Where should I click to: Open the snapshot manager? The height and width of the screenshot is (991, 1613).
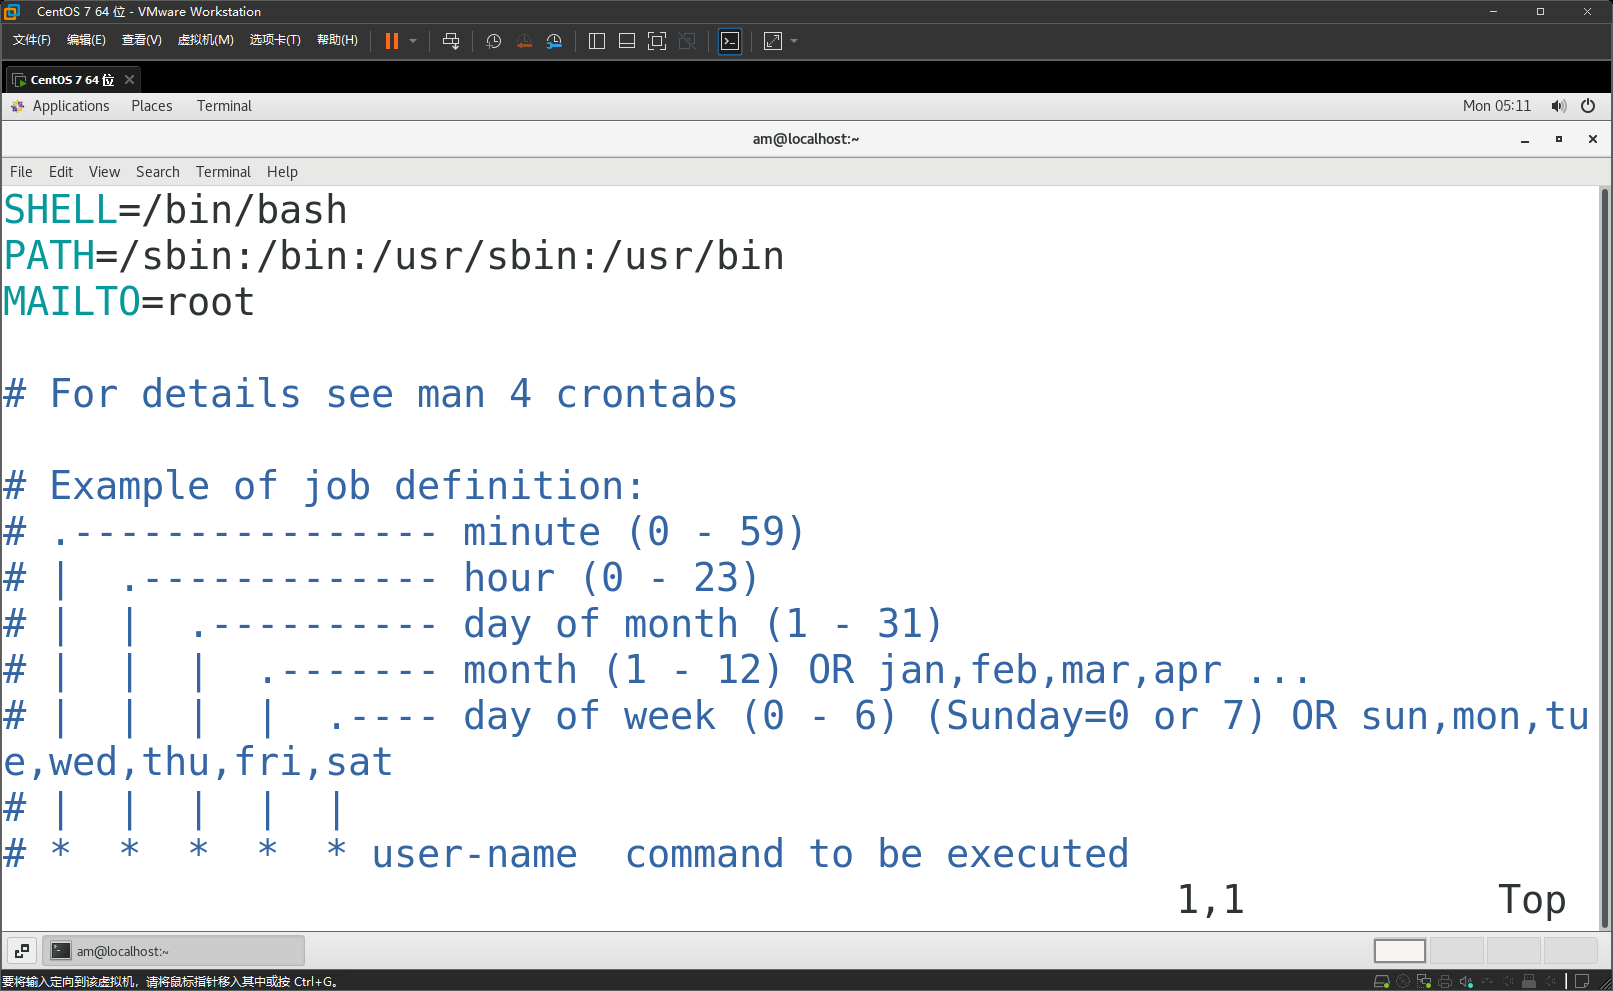554,41
